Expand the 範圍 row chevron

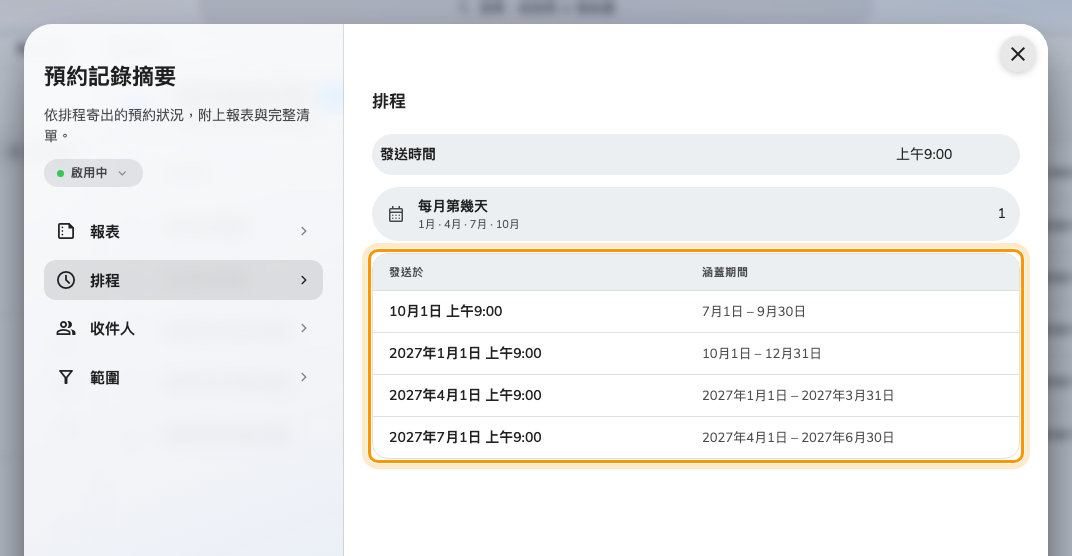pos(304,378)
